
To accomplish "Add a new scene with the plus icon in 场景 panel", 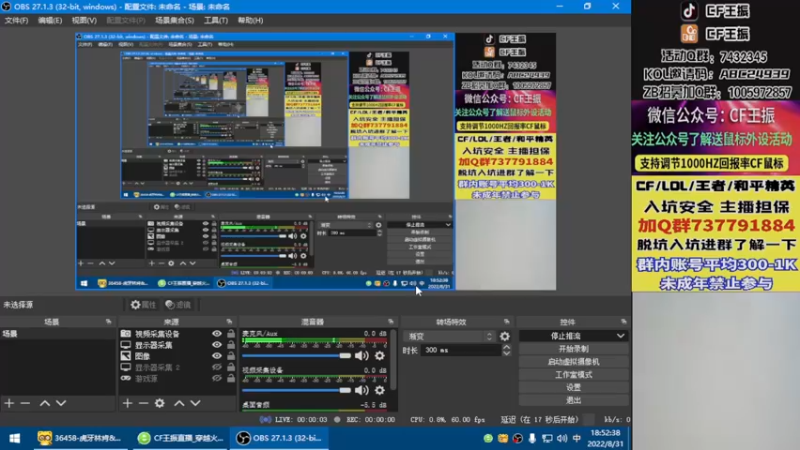I will pyautogui.click(x=9, y=403).
